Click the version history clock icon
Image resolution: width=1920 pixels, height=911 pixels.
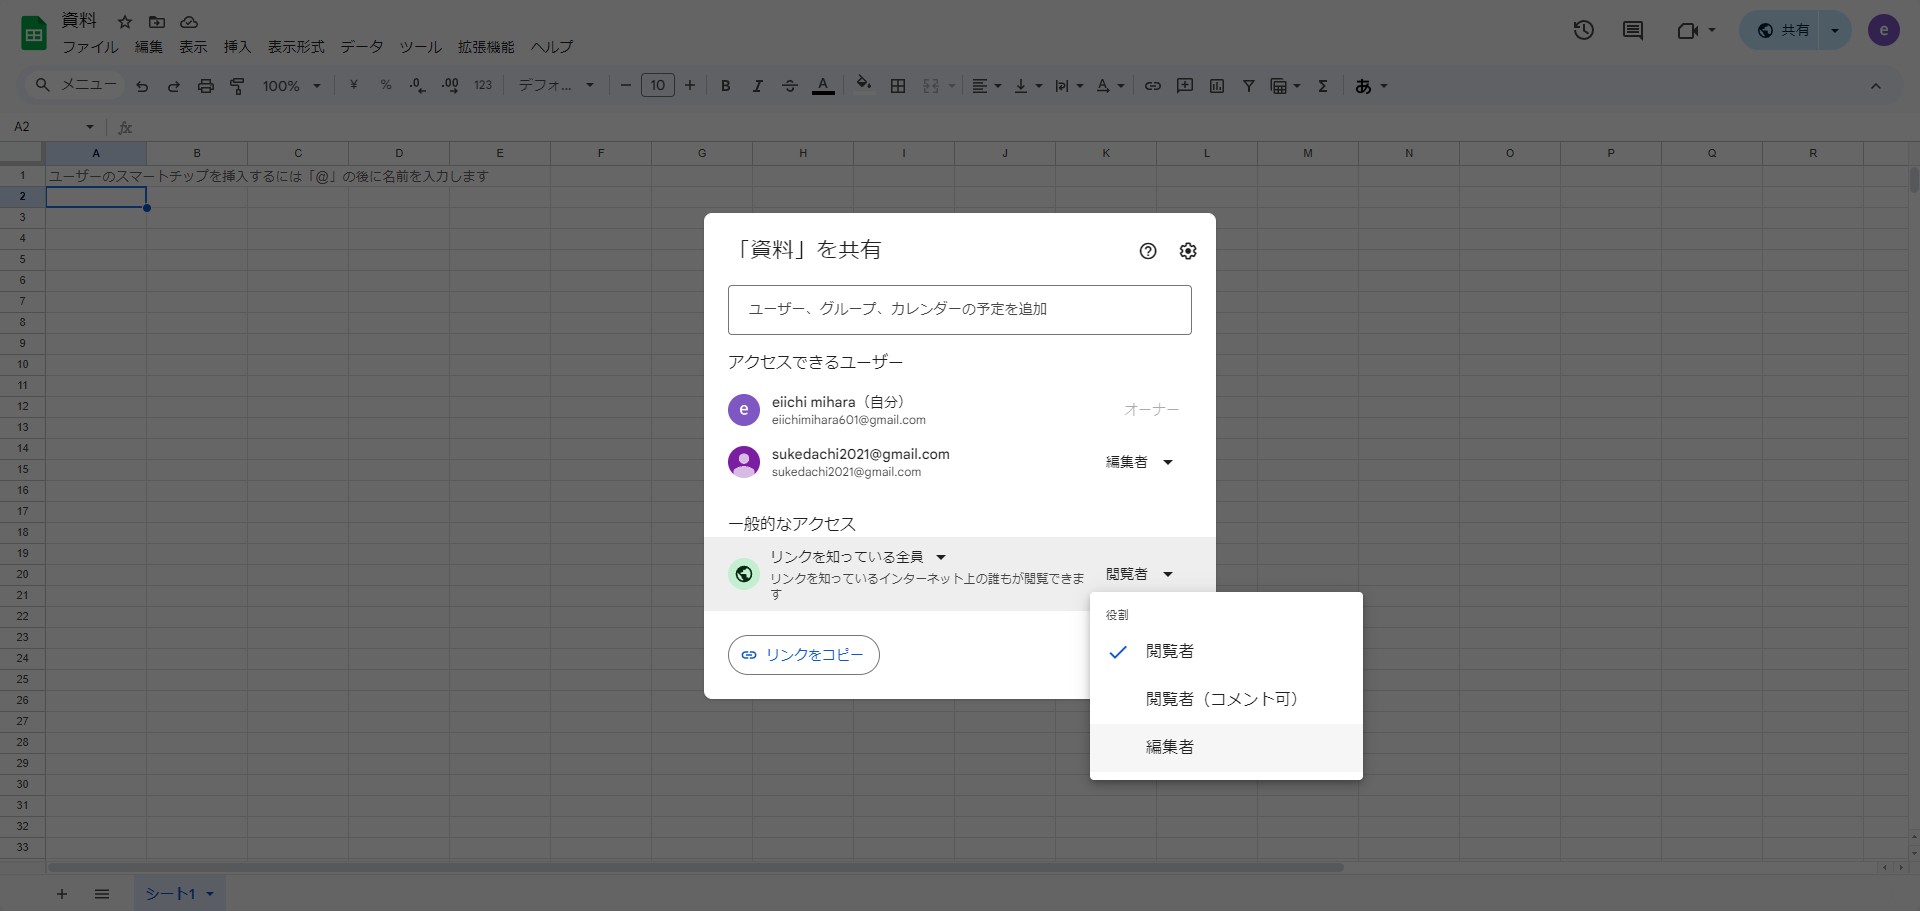coord(1583,30)
